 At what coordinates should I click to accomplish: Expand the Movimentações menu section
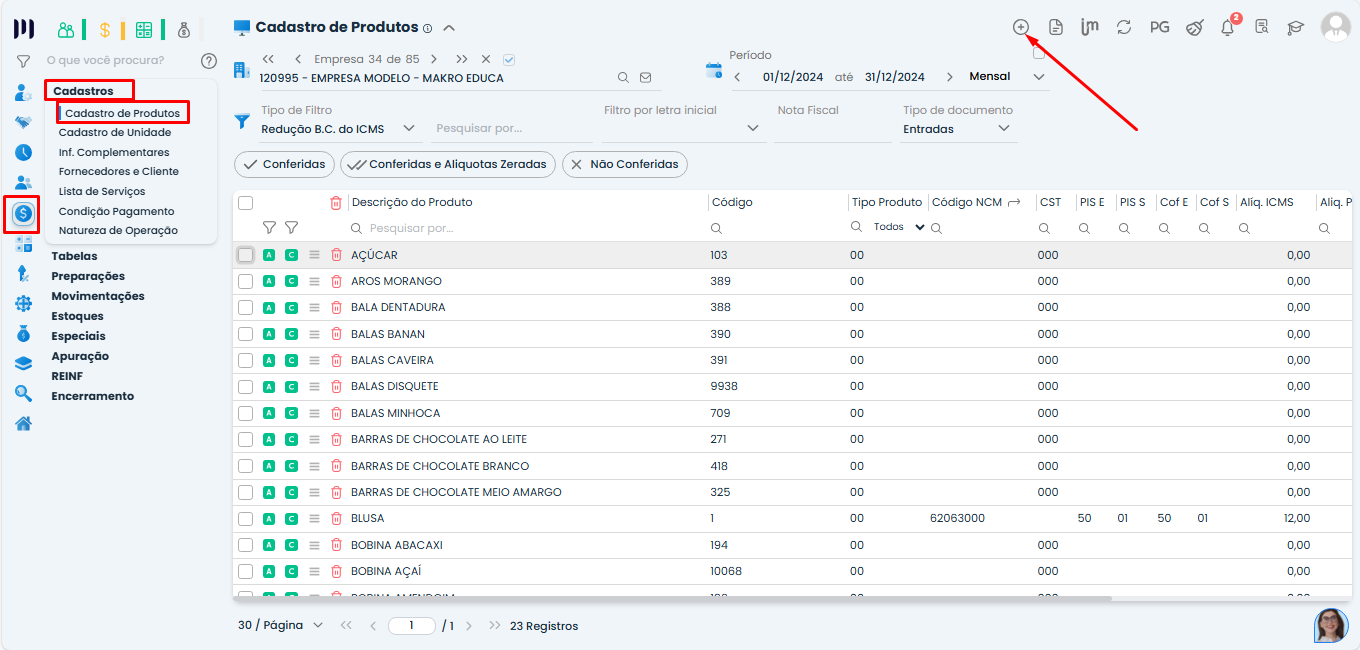98,296
